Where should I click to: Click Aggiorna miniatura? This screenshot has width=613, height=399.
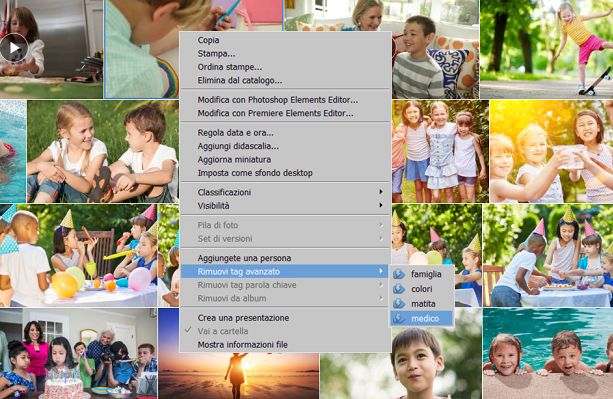(285, 159)
